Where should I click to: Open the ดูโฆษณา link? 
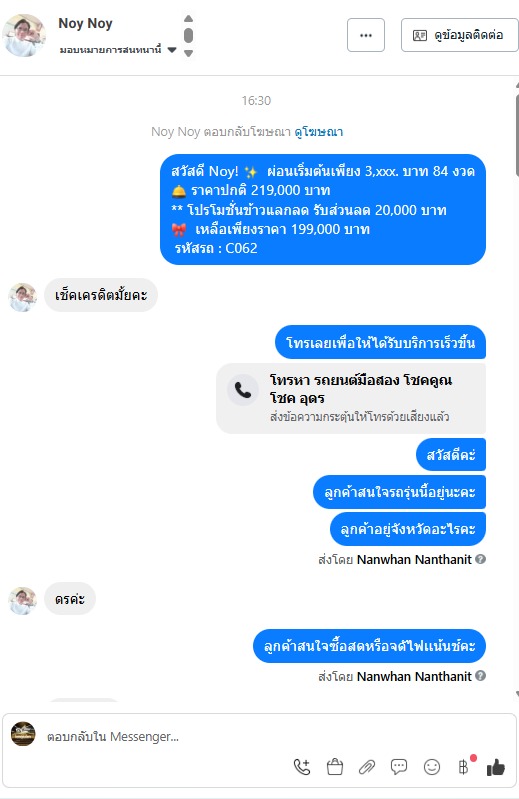pos(319,132)
